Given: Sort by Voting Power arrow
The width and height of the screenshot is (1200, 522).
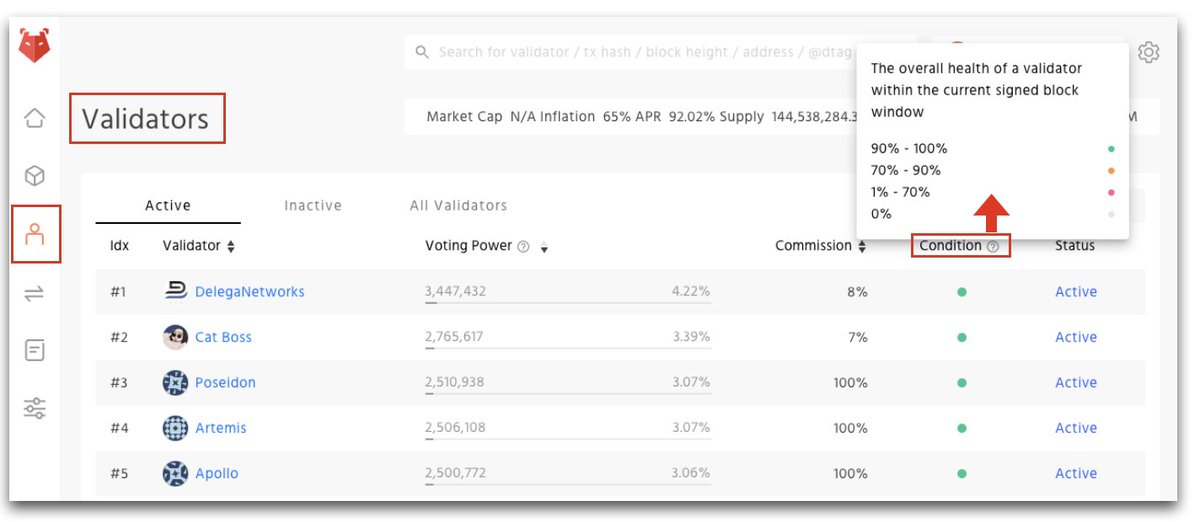Looking at the screenshot, I should coord(544,248).
